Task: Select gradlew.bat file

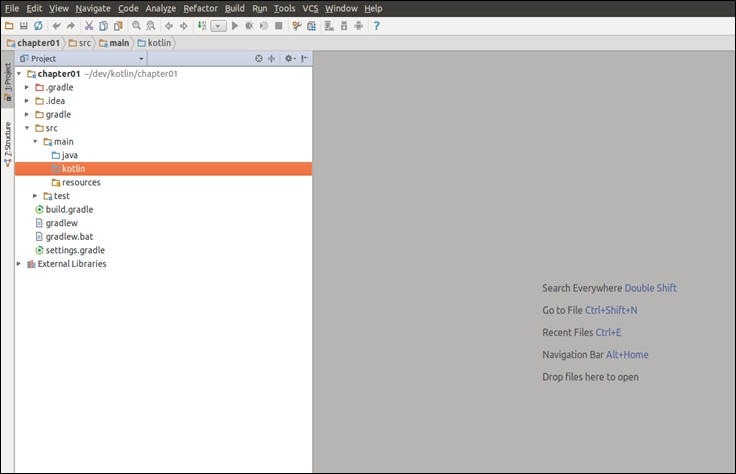Action: click(64, 237)
